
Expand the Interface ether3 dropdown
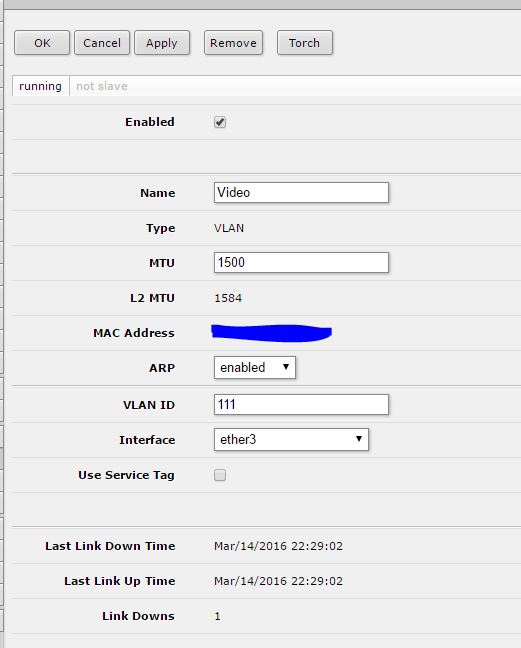(x=291, y=439)
